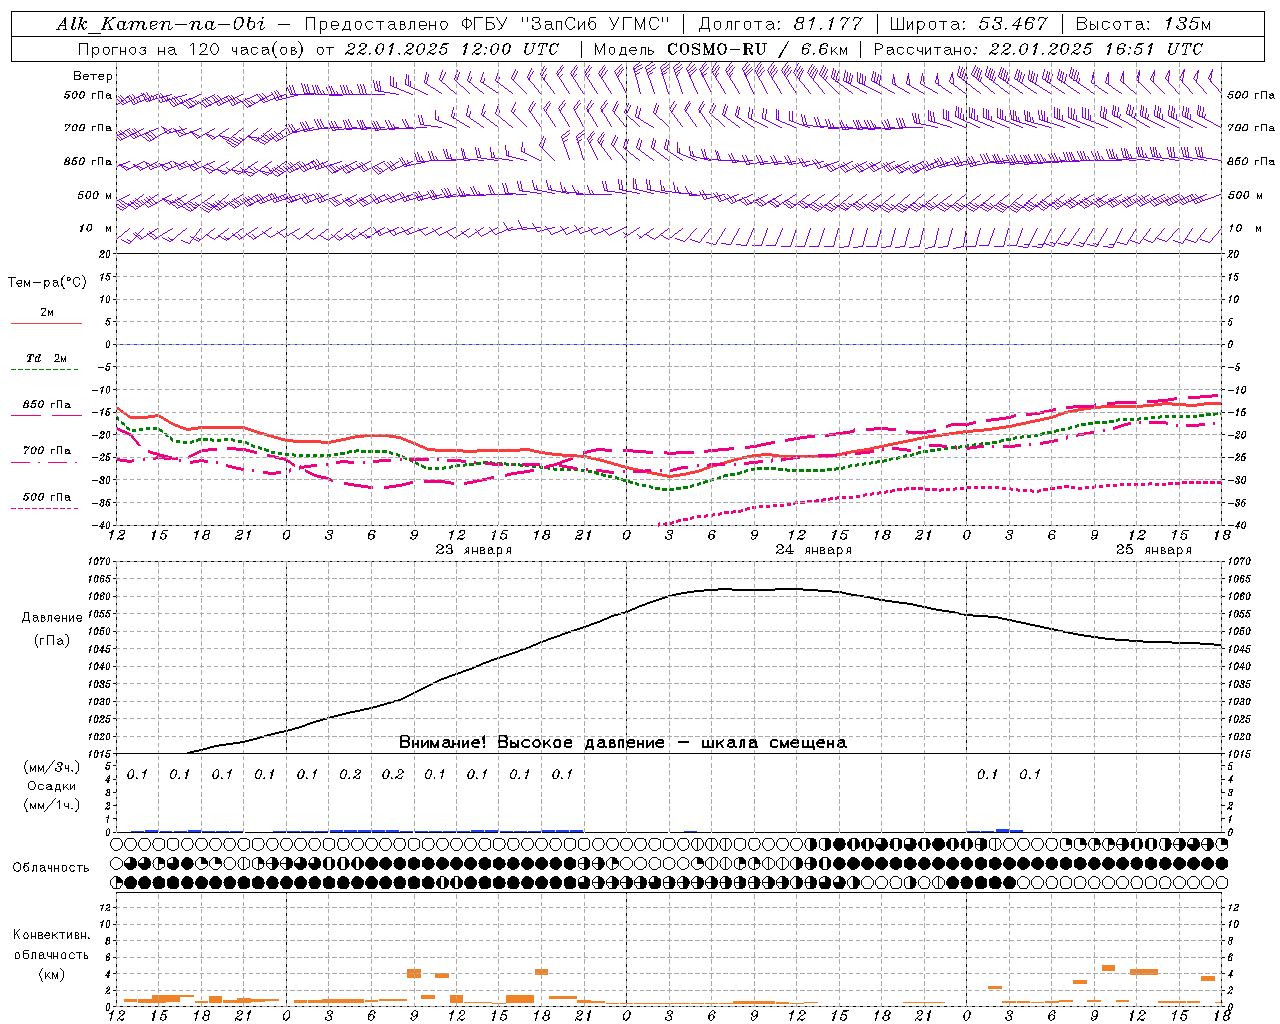Click the dash-dot line sample under '700 гПа' legend
The image size is (1280, 1024).
click(x=44, y=462)
